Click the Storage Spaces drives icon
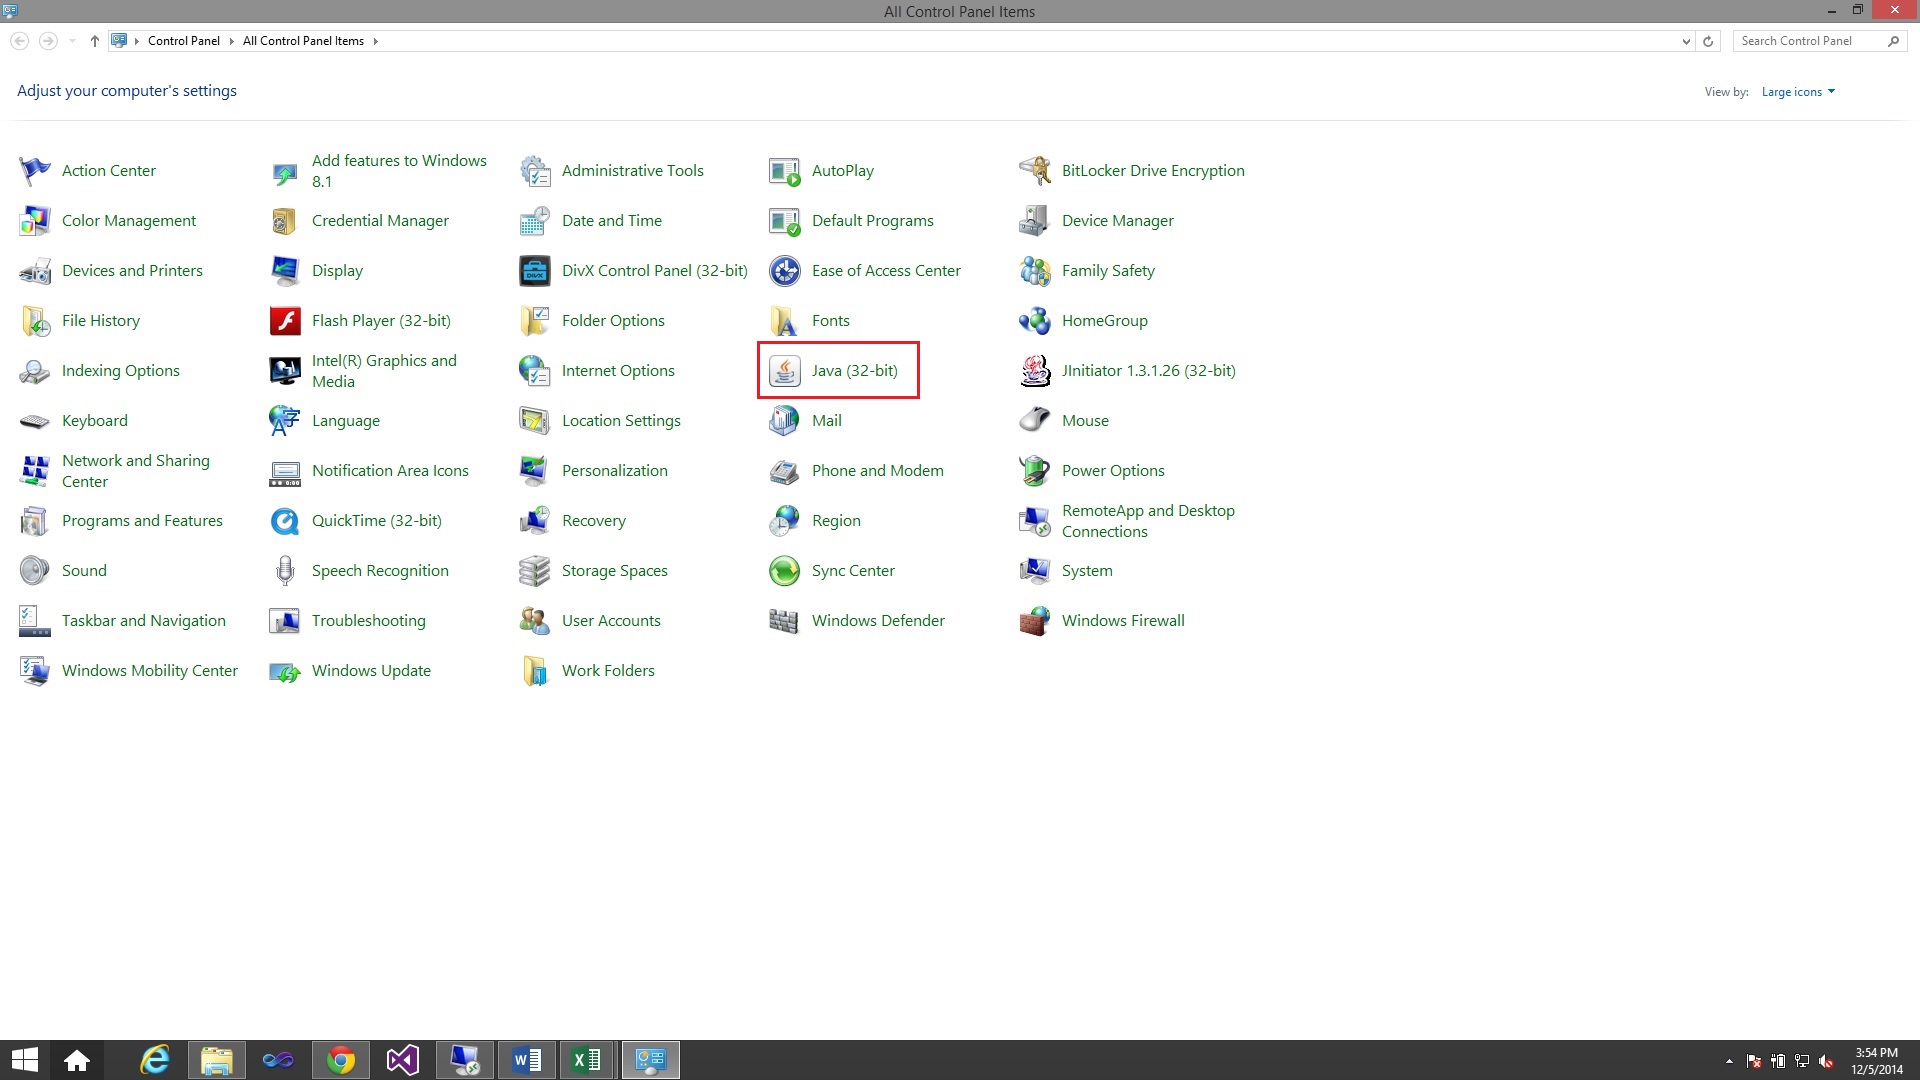 coord(535,571)
